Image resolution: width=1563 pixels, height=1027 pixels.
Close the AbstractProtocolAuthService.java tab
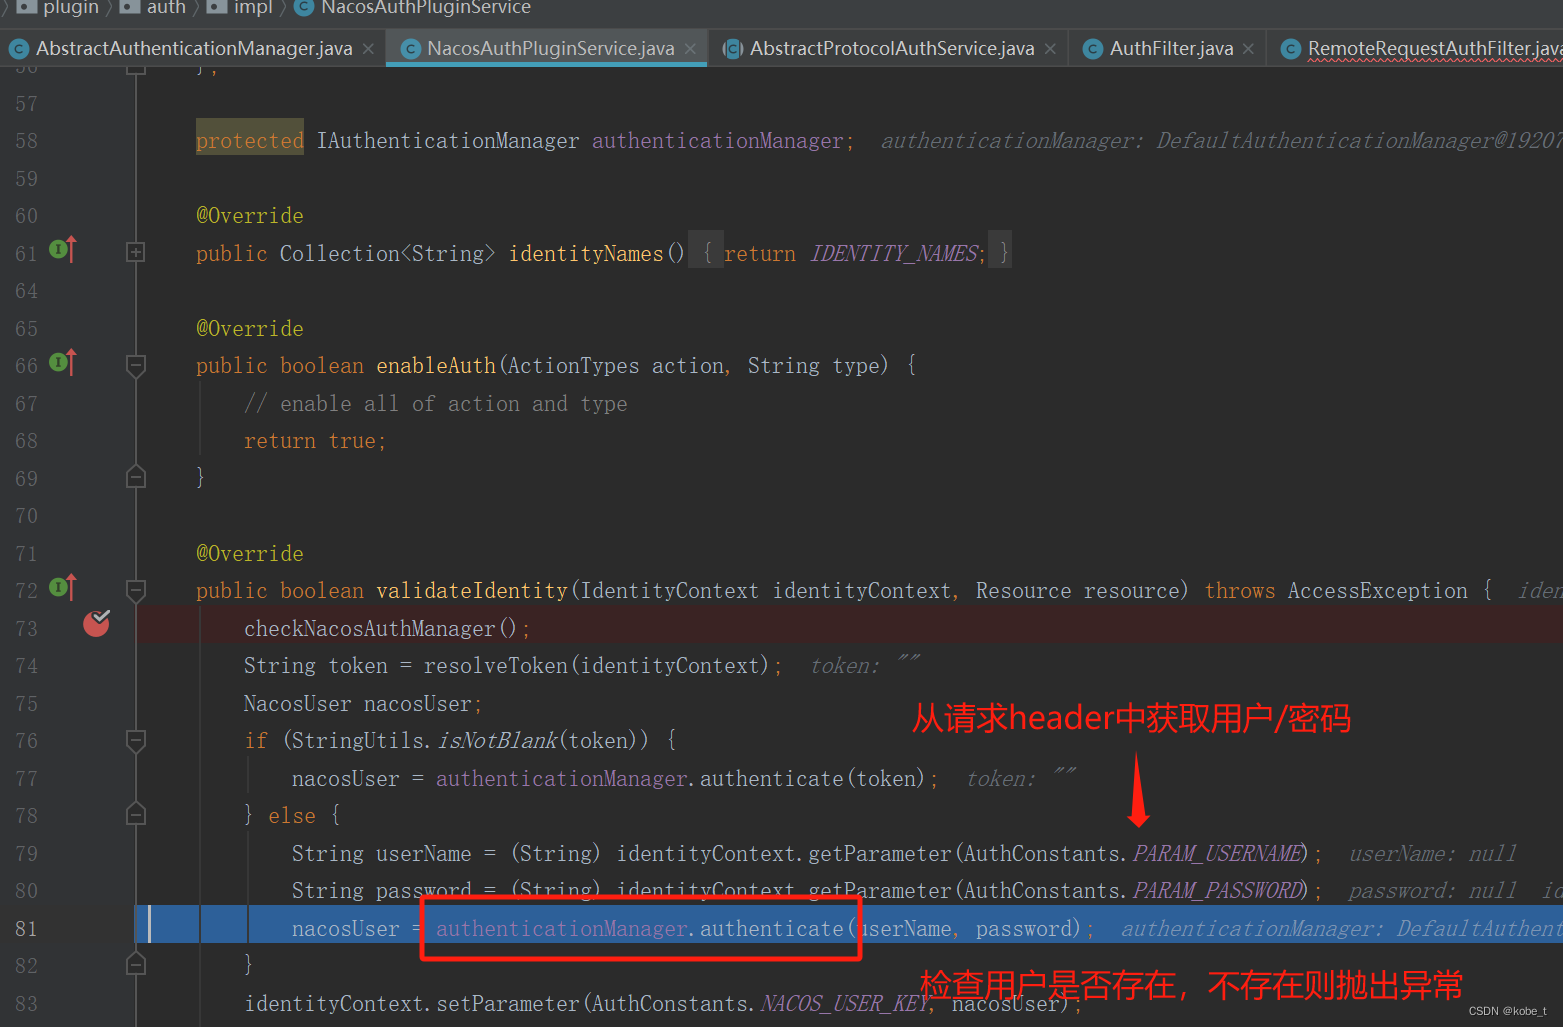(x=1050, y=49)
